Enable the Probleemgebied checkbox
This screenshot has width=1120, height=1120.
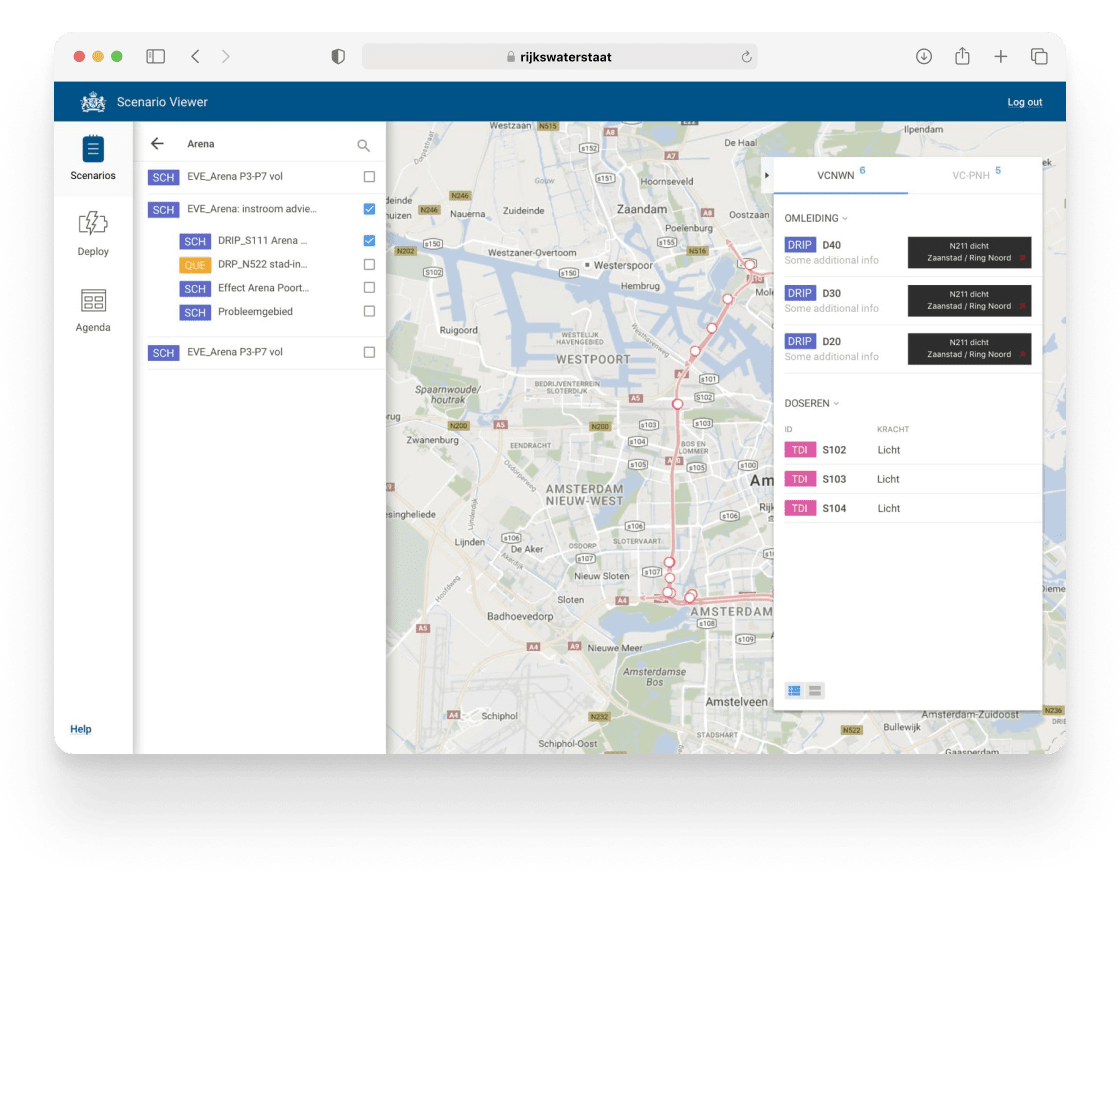click(x=369, y=312)
